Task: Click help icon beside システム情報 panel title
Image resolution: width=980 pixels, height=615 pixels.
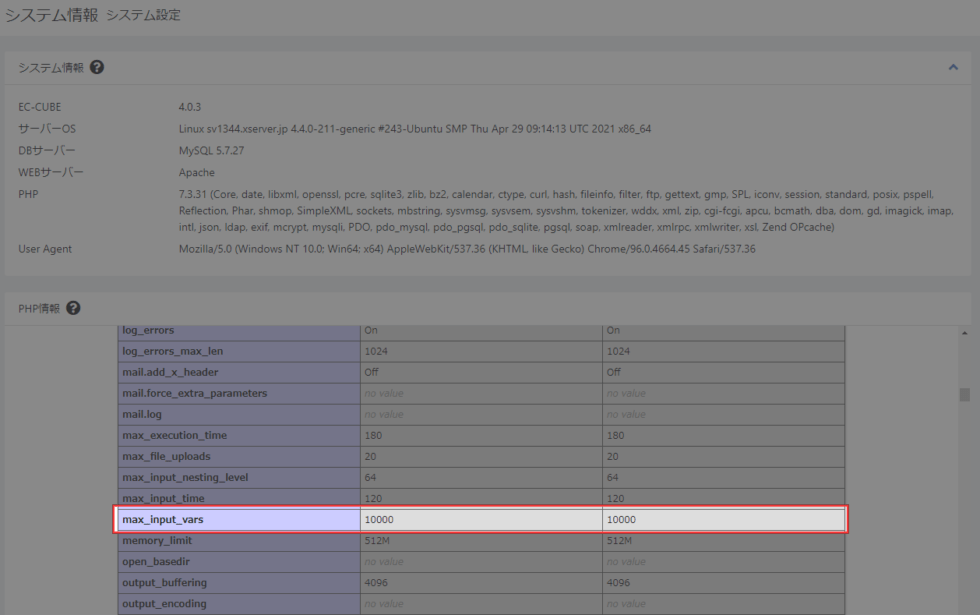Action: (x=97, y=68)
